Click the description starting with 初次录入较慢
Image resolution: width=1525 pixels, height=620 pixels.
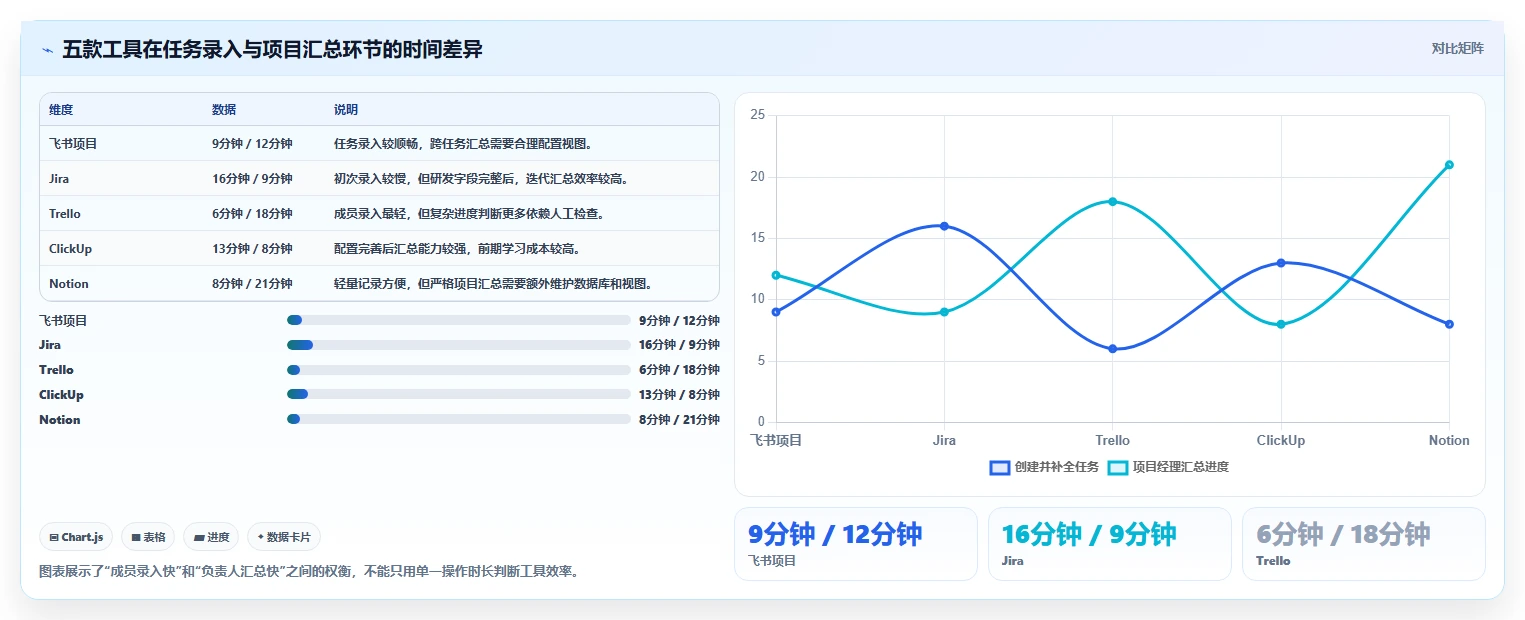pyautogui.click(x=482, y=179)
